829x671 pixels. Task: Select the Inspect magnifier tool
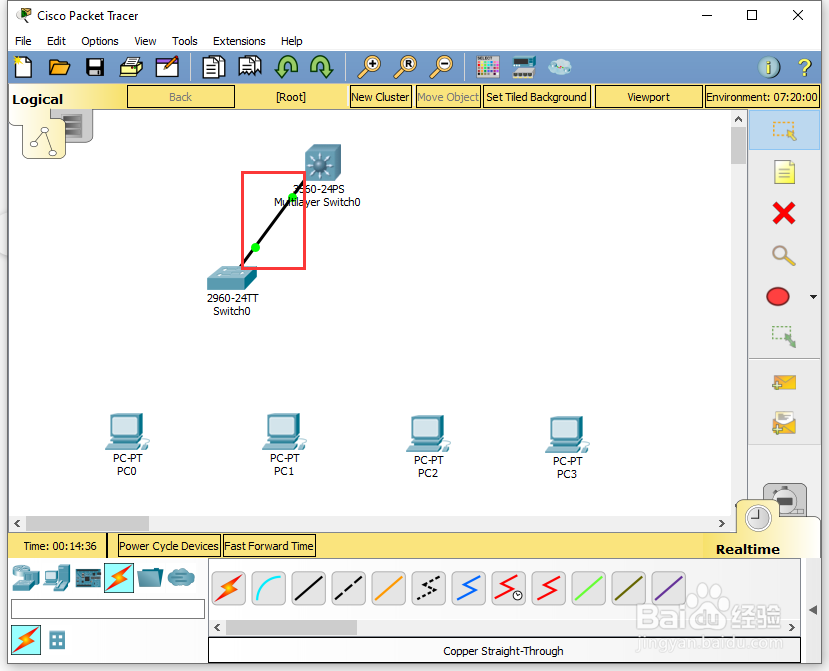click(784, 256)
